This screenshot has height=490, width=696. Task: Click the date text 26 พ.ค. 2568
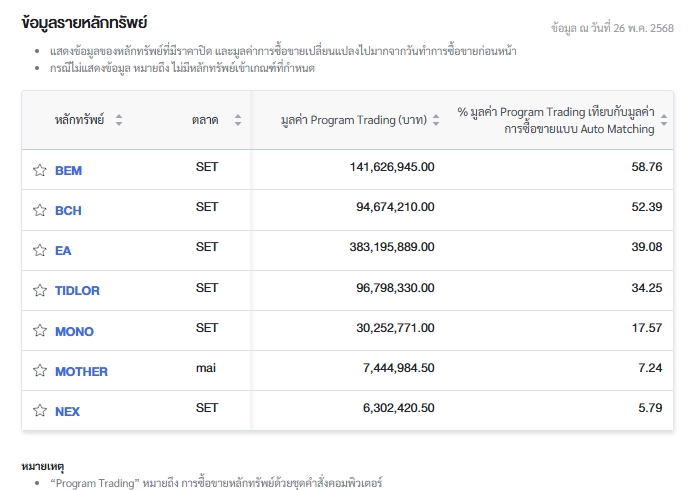pyautogui.click(x=643, y=28)
